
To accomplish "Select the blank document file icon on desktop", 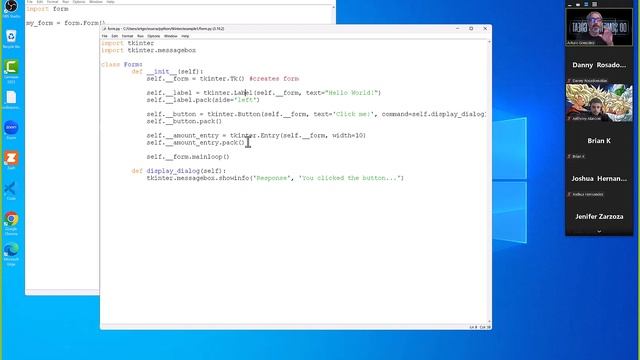I will (x=11, y=100).
